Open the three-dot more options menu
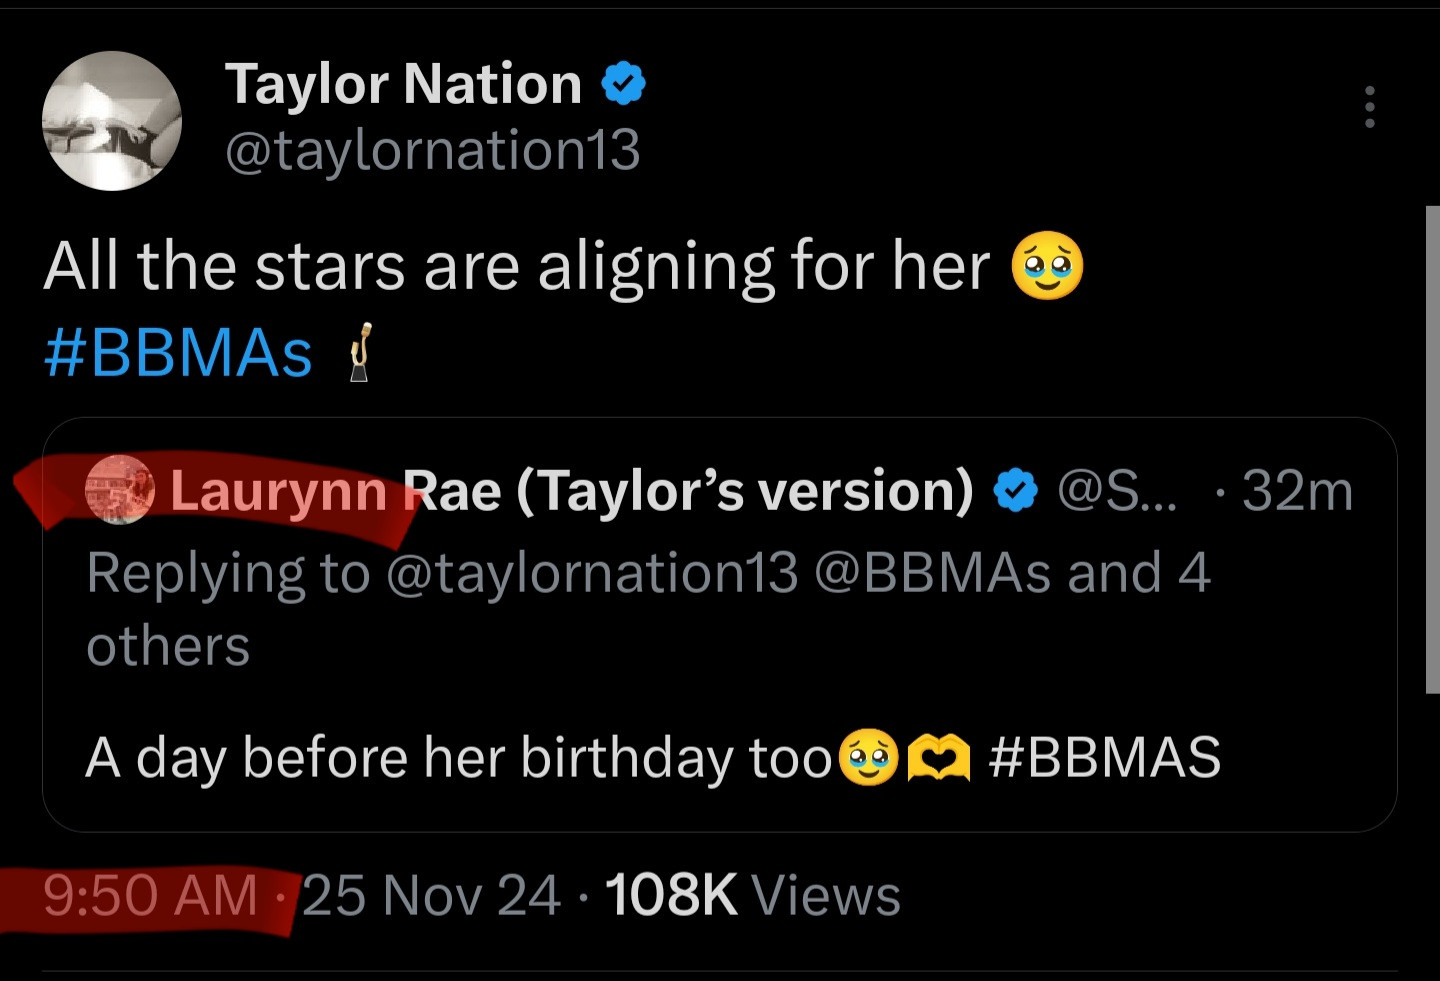Image resolution: width=1440 pixels, height=981 pixels. point(1369,106)
